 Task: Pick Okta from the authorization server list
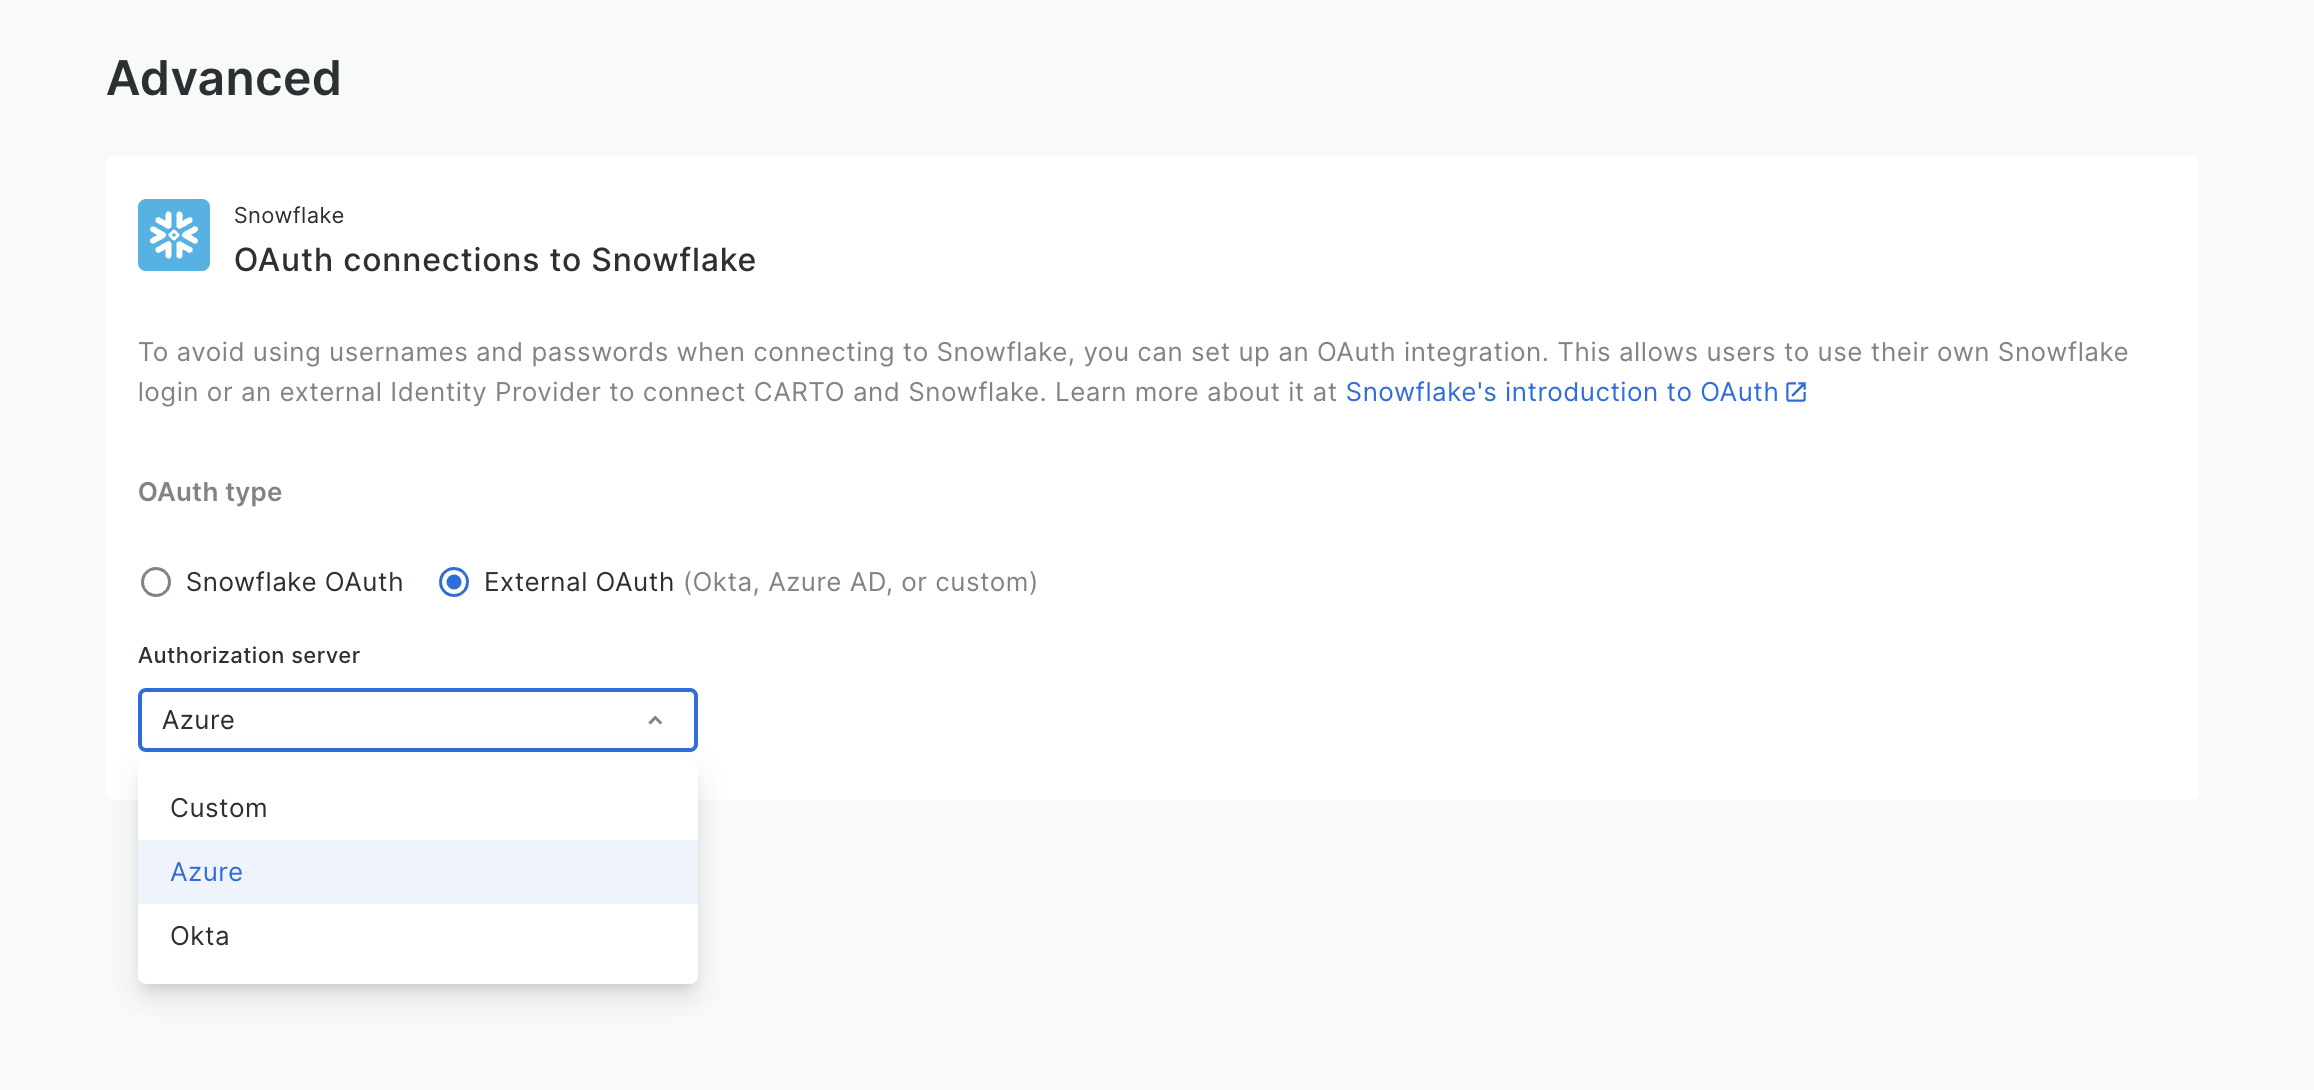200,936
